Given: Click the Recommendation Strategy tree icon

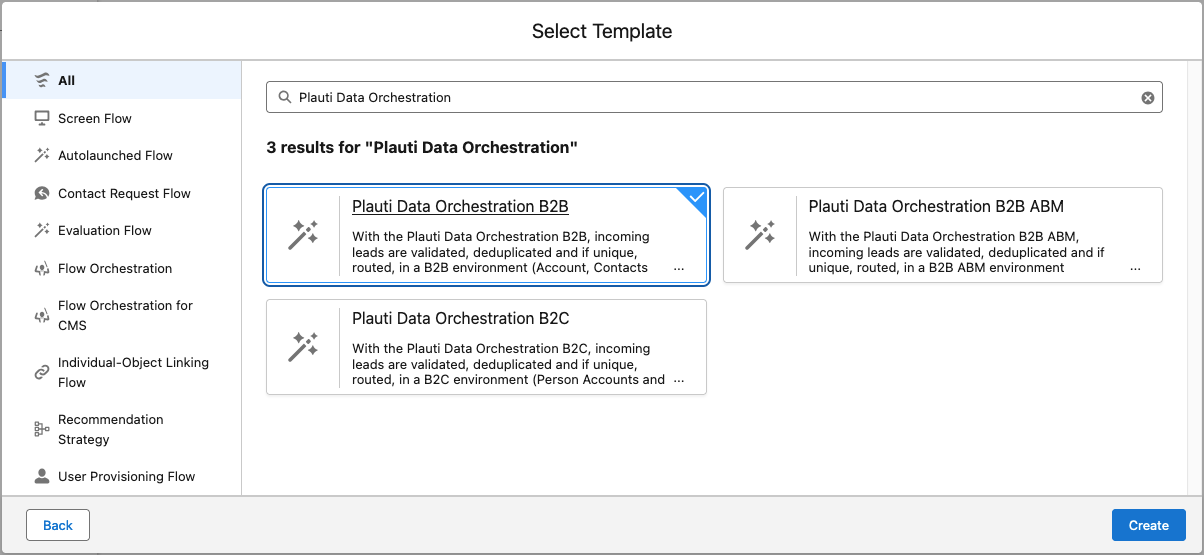Looking at the screenshot, I should coord(42,429).
